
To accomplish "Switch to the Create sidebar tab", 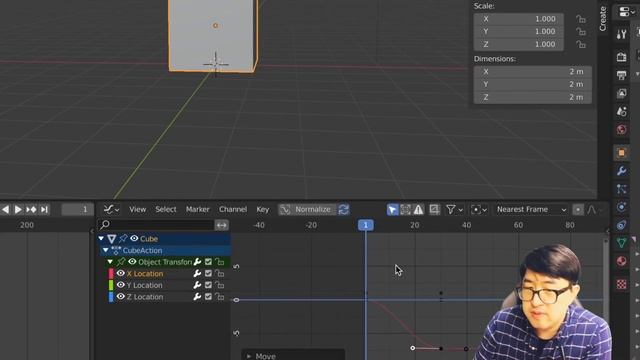I will tap(603, 18).
